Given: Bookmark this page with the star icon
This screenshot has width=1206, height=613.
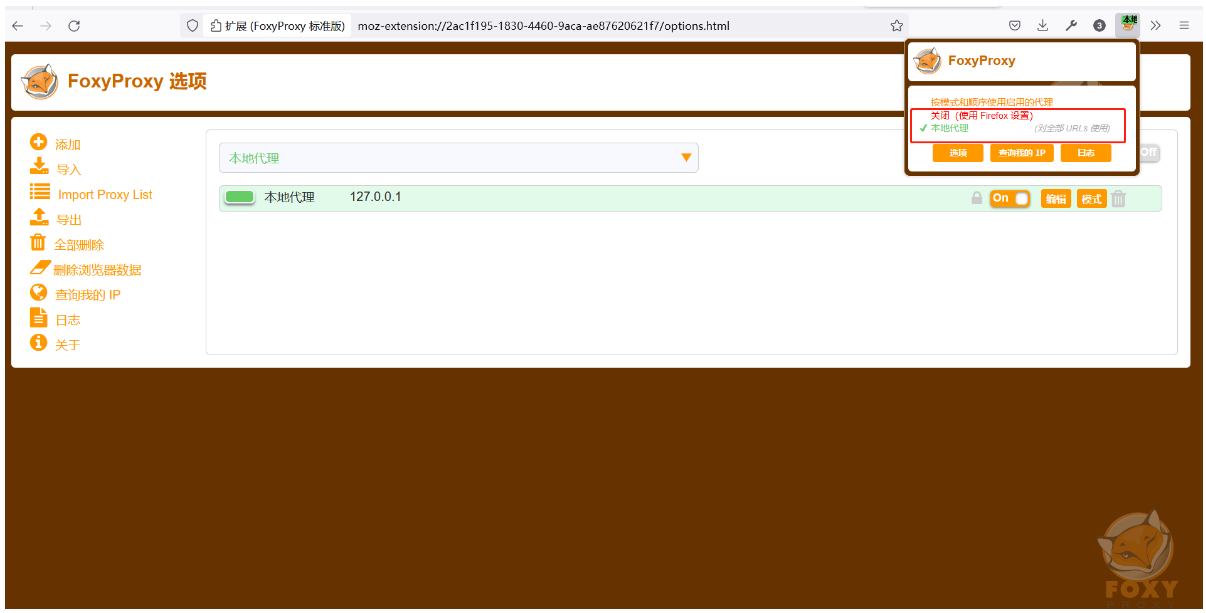Looking at the screenshot, I should pos(897,26).
